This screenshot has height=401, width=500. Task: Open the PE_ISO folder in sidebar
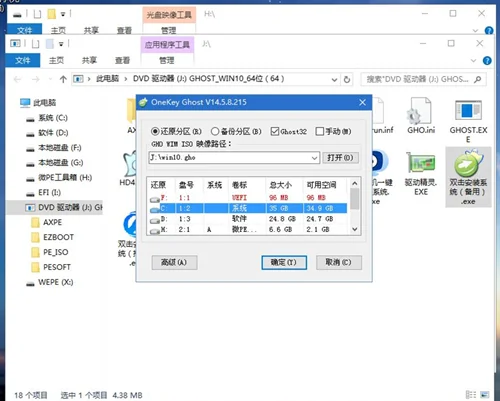[50, 252]
